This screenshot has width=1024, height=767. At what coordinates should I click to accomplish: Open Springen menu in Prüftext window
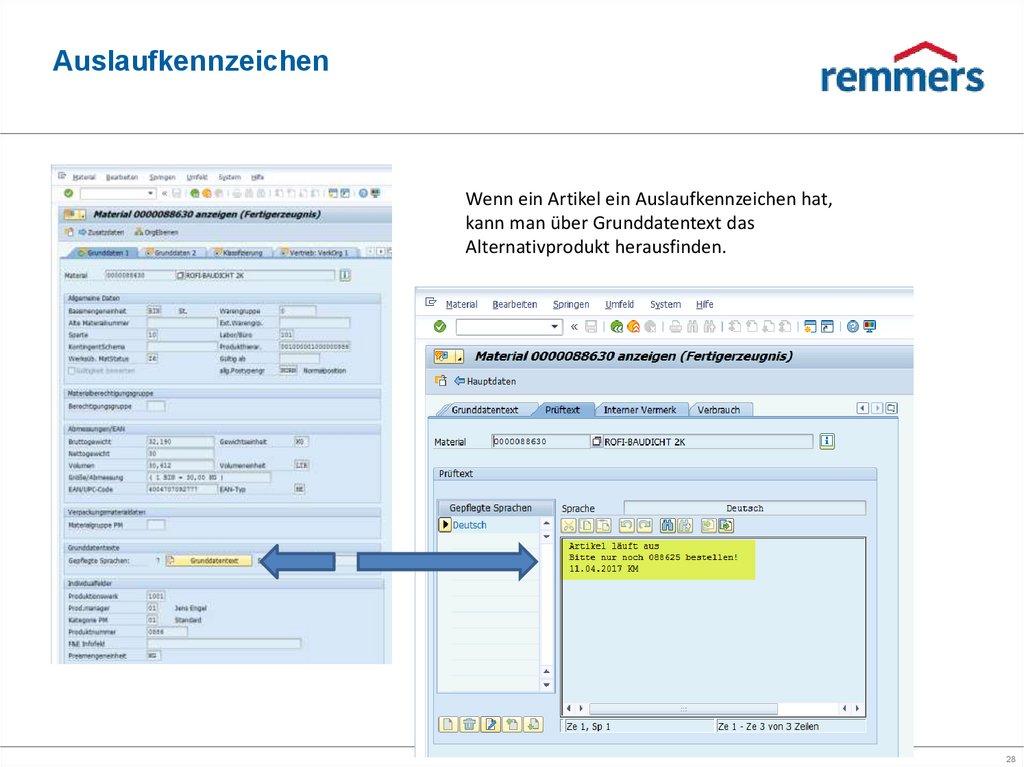[x=571, y=304]
